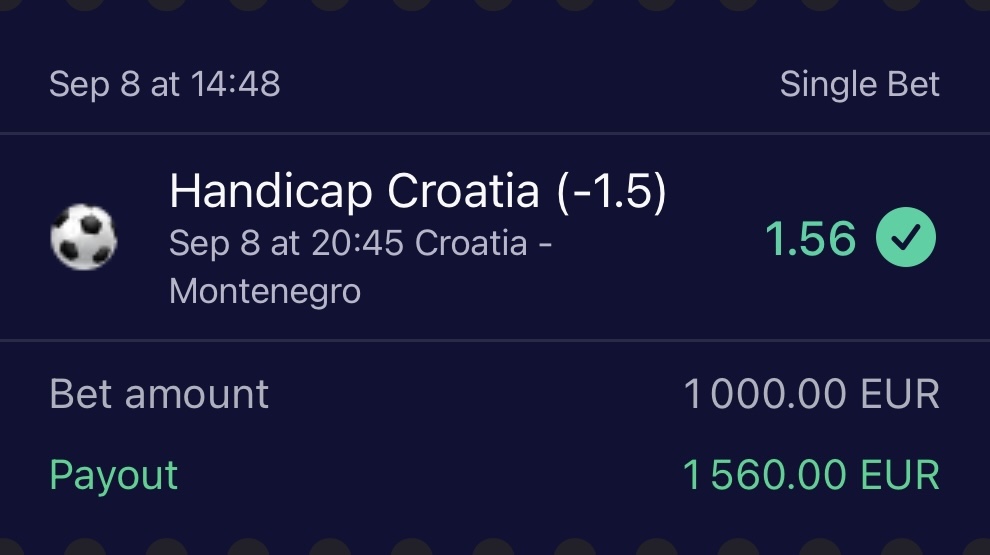
Task: Select the "Bet amount" label
Action: pos(159,394)
